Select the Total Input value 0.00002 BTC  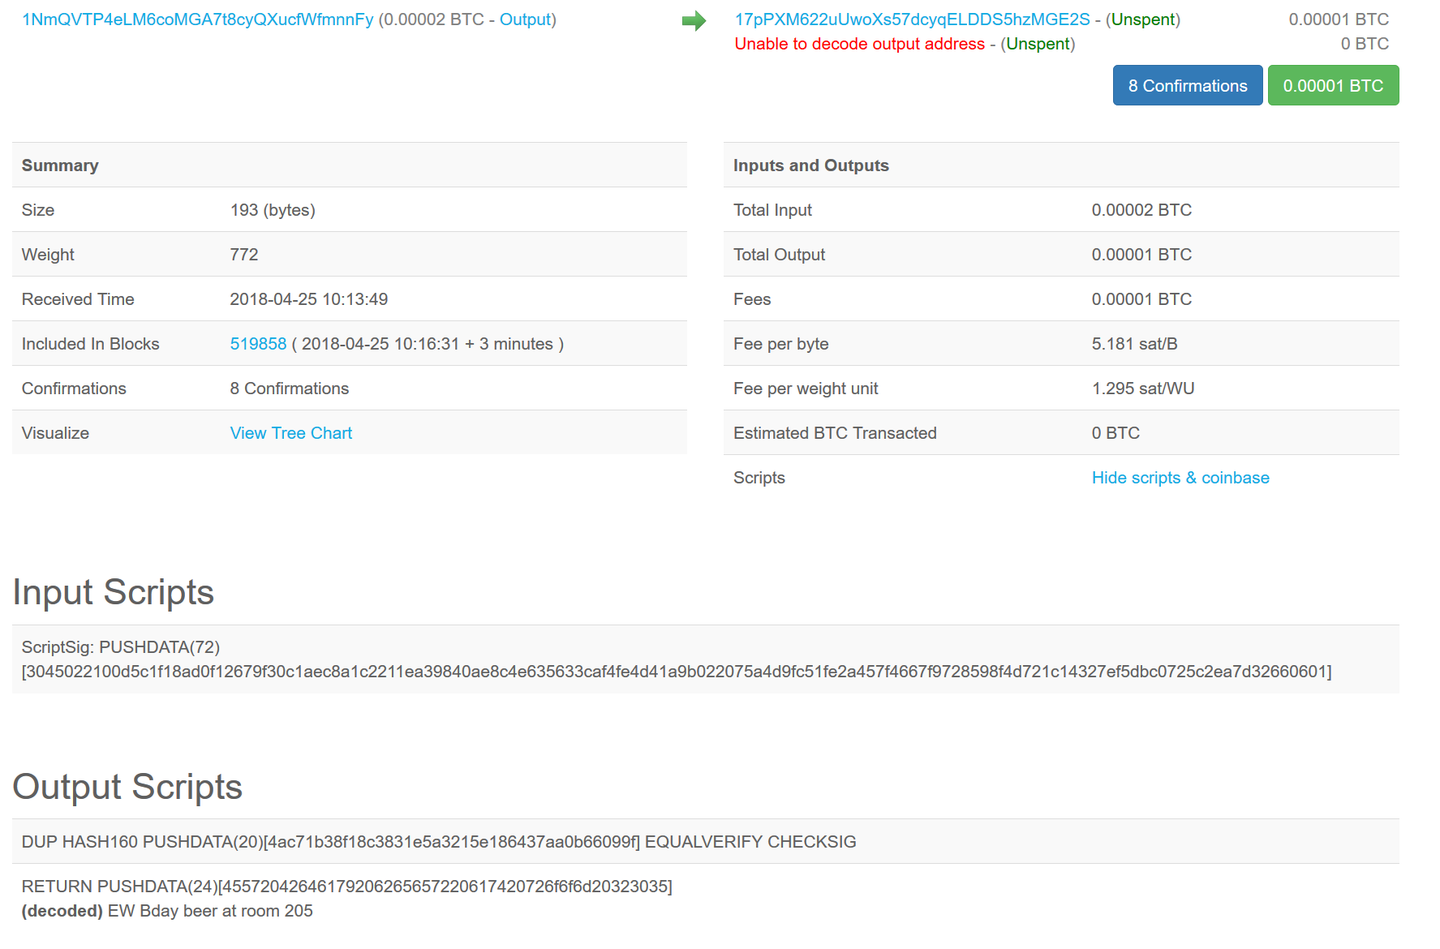(1142, 210)
